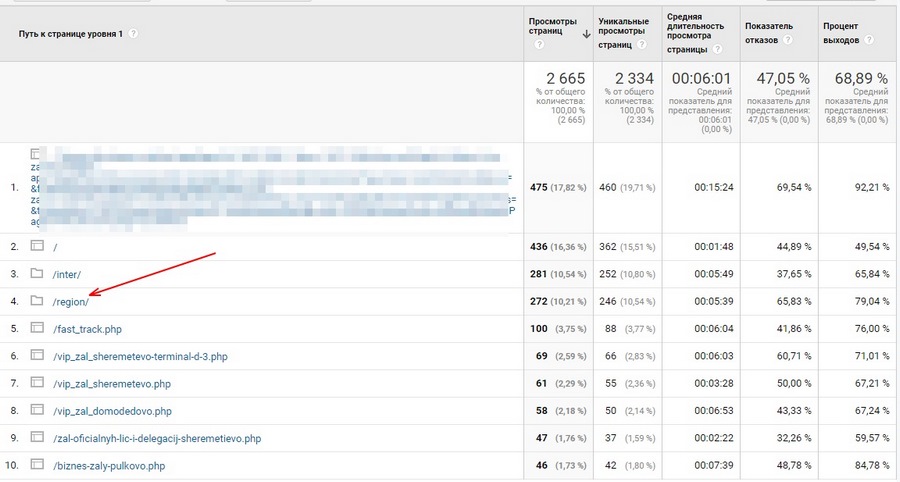Open help icon for Уникальные просмотры страниц

click(642, 44)
